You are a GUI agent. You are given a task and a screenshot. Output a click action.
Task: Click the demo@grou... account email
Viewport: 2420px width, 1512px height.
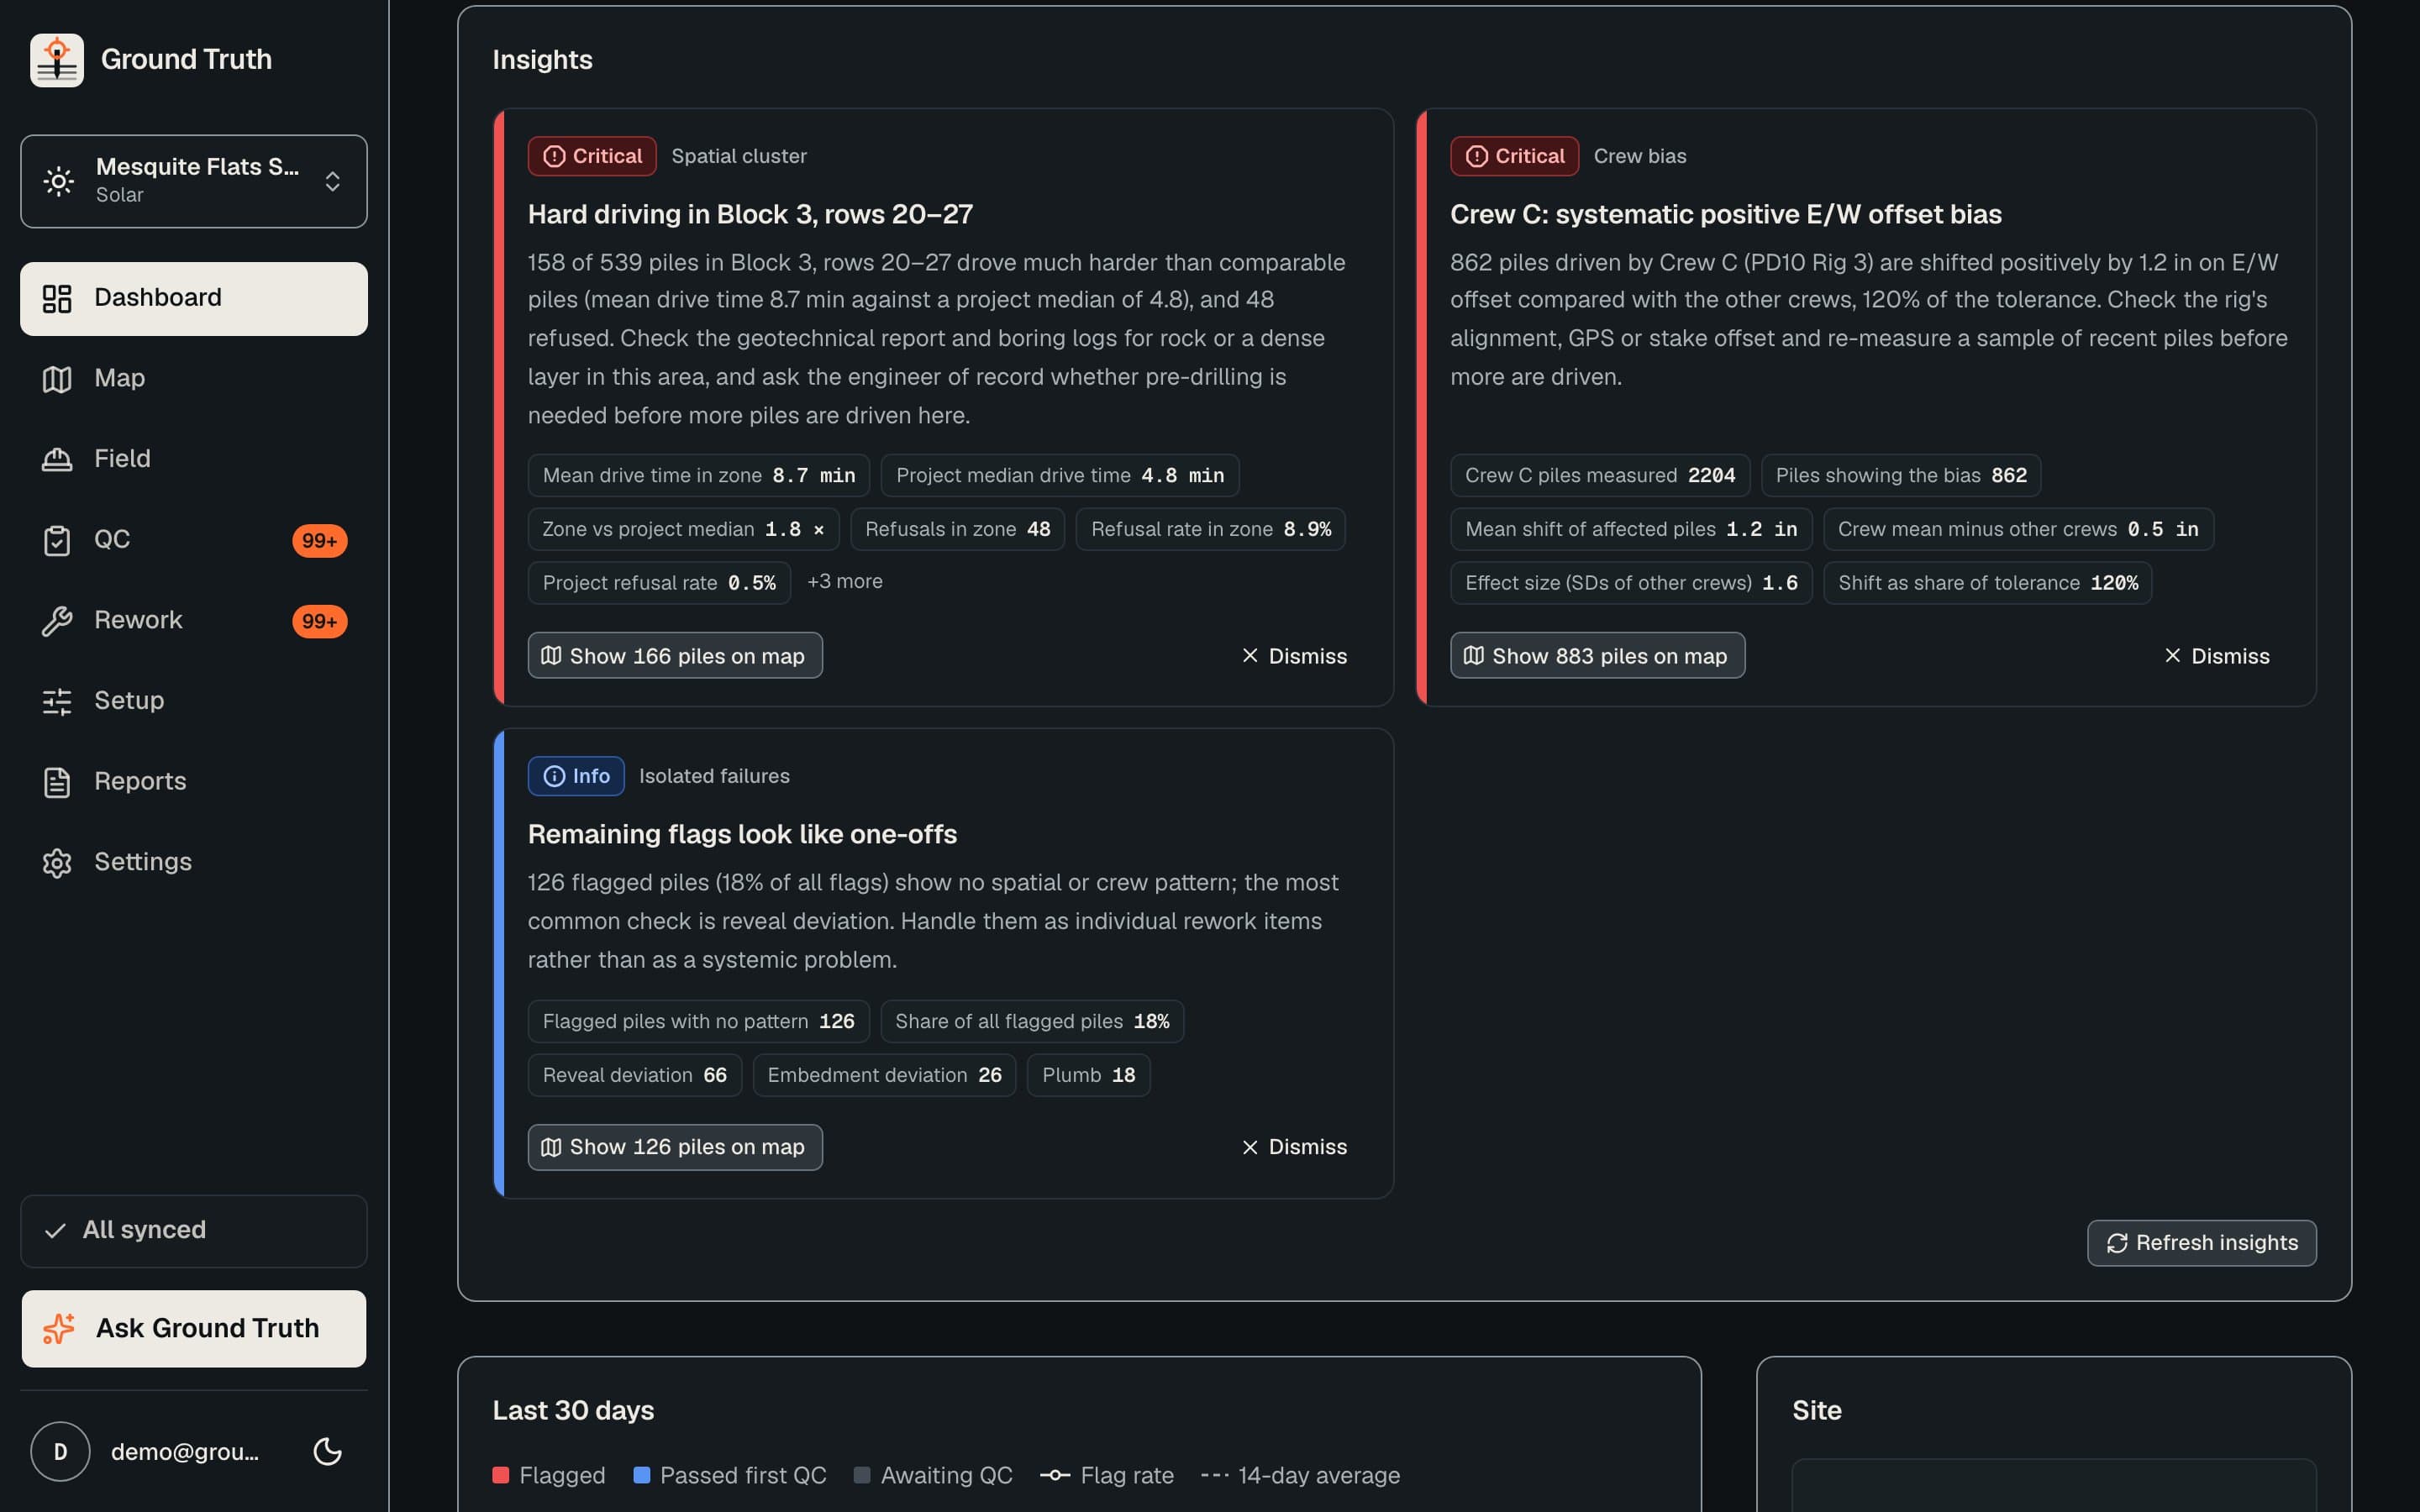click(185, 1452)
